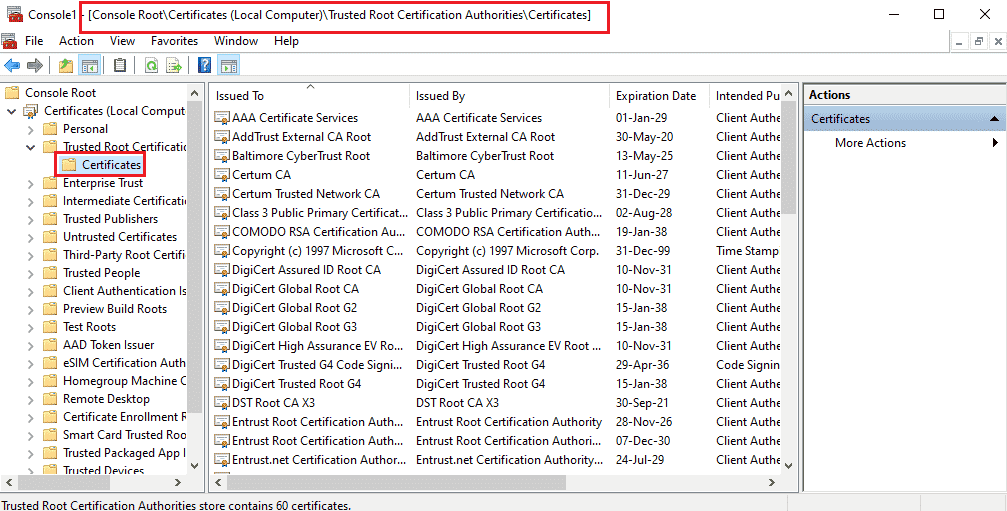Viewport: 1007px width, 511px height.
Task: Click the certificate icon beside AddTrust External CA Root
Action: (x=222, y=137)
